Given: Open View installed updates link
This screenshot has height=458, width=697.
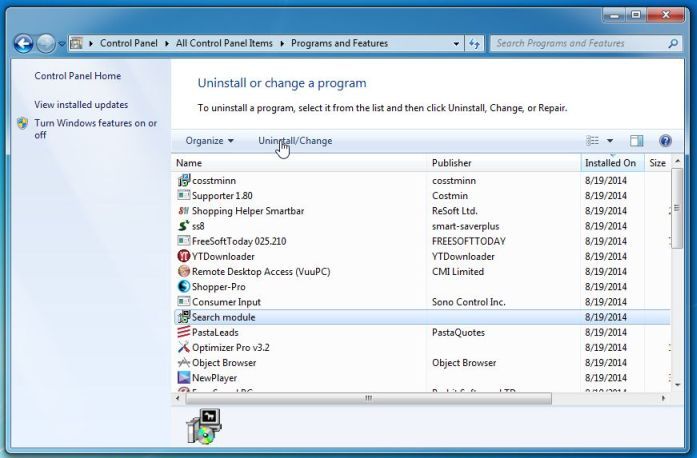Looking at the screenshot, I should coord(81,104).
